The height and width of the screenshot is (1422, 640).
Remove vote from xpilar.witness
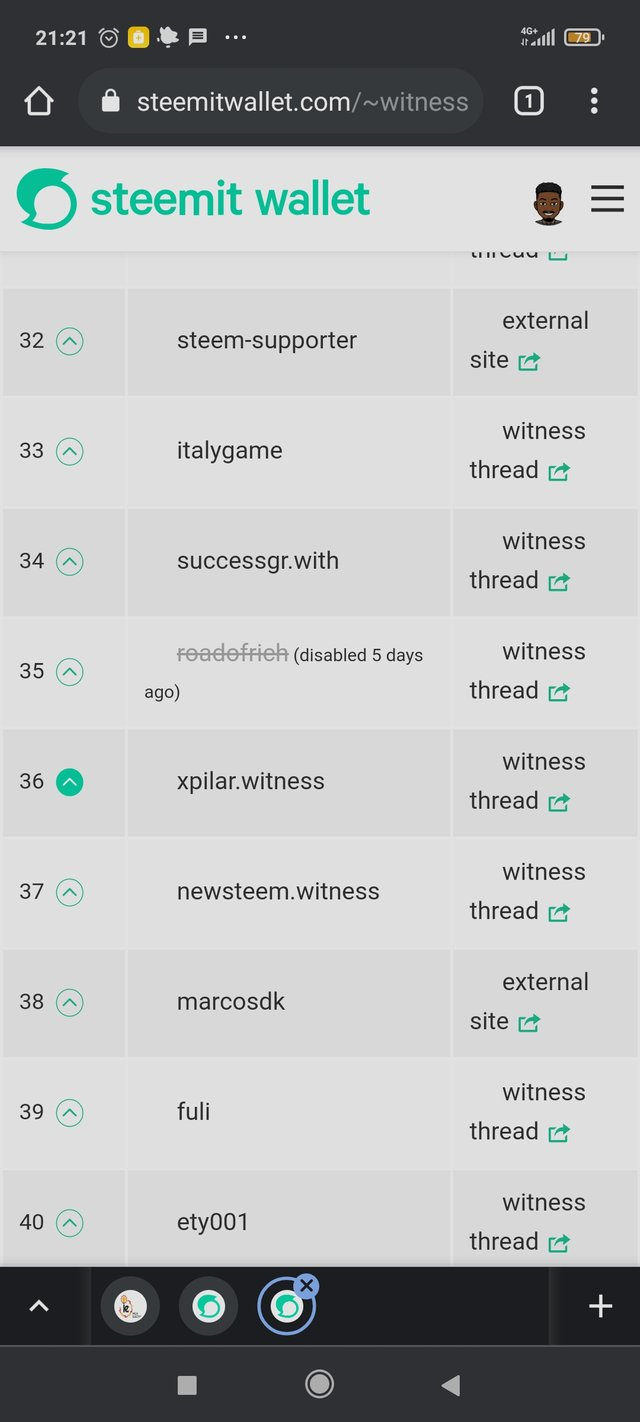[x=70, y=782]
